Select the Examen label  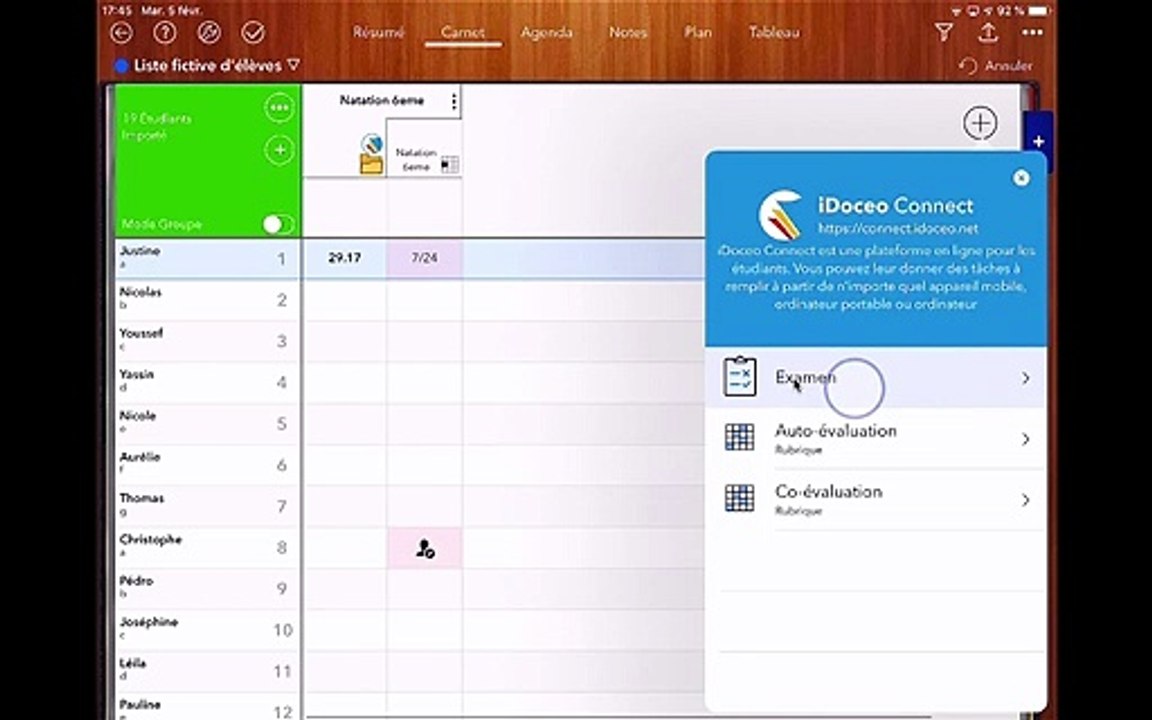tap(805, 377)
